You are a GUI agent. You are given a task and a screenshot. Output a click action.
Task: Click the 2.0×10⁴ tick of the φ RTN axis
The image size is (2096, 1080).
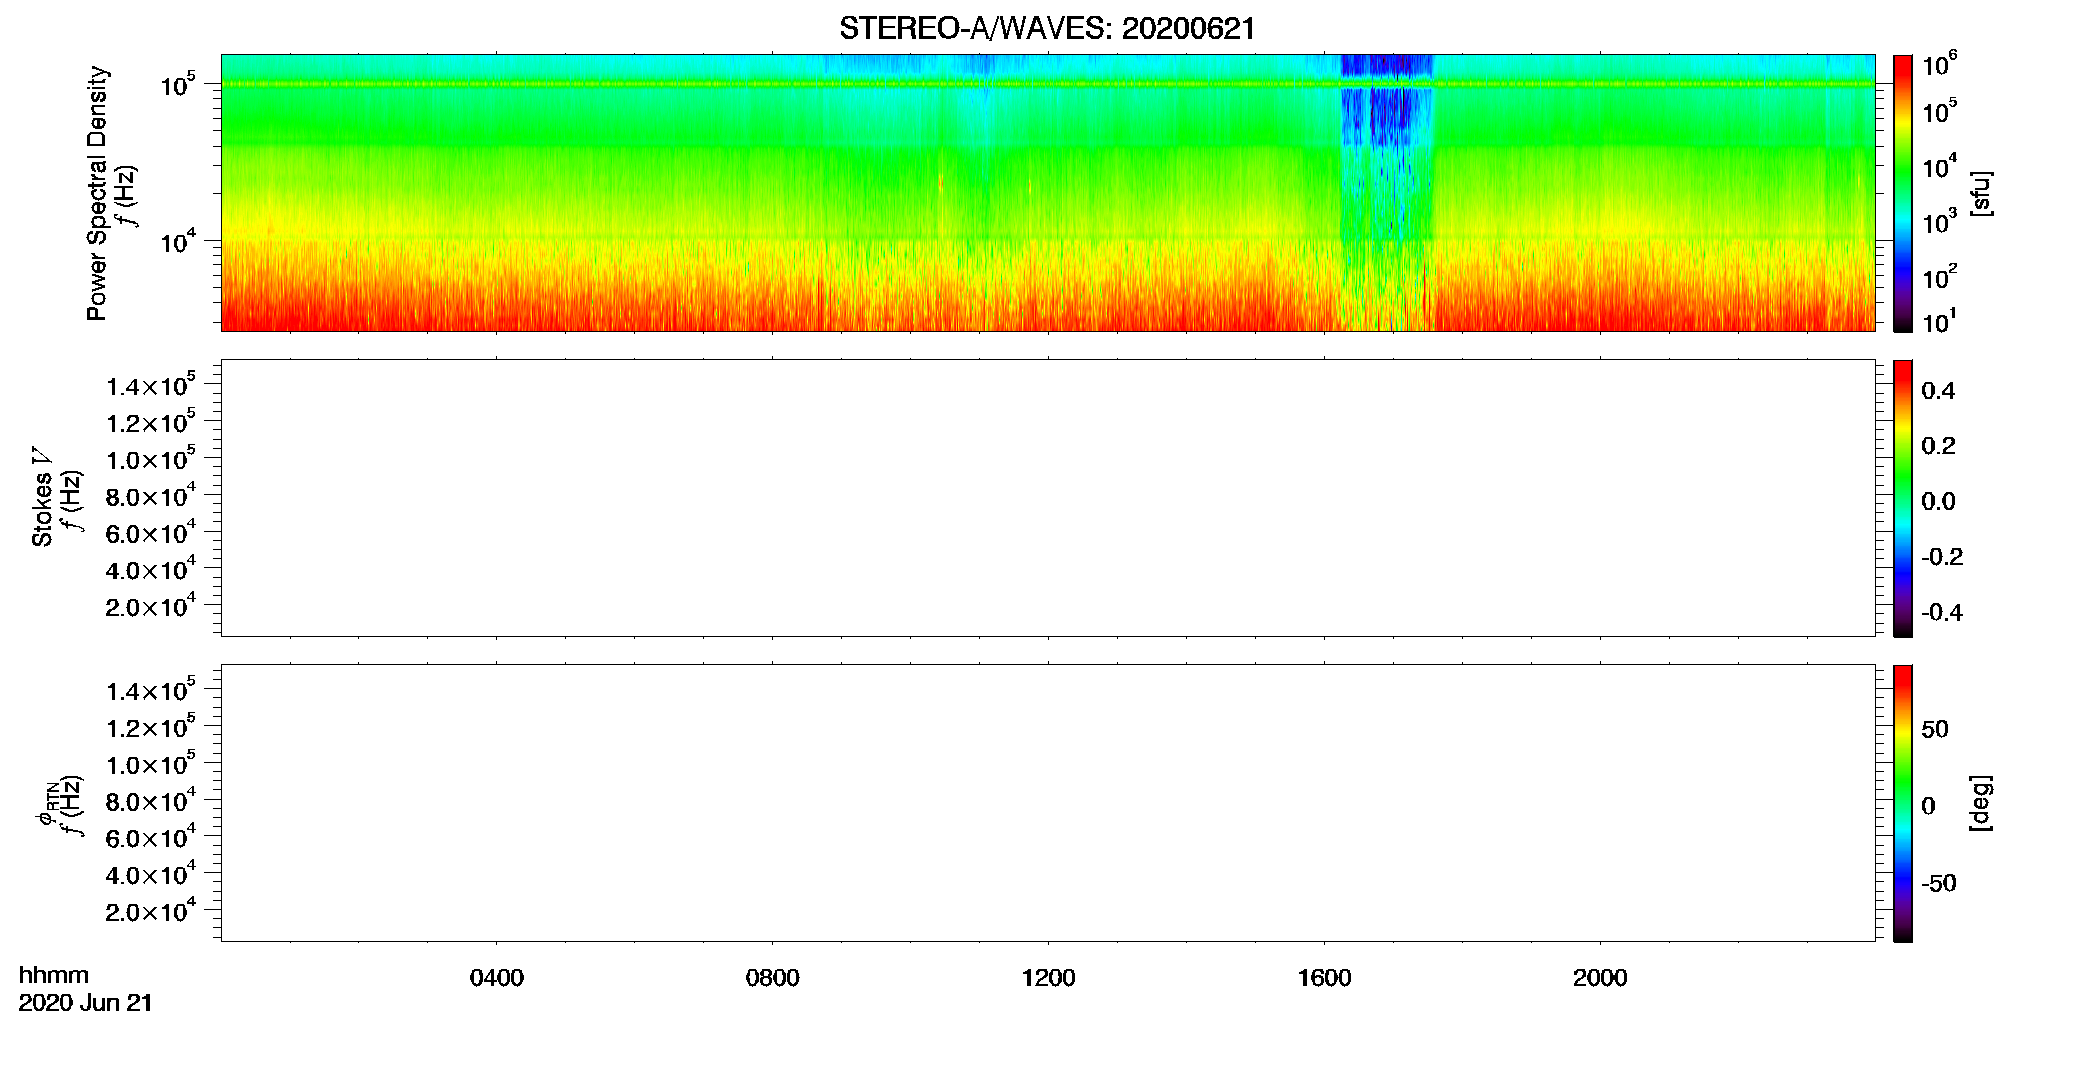pyautogui.click(x=151, y=911)
